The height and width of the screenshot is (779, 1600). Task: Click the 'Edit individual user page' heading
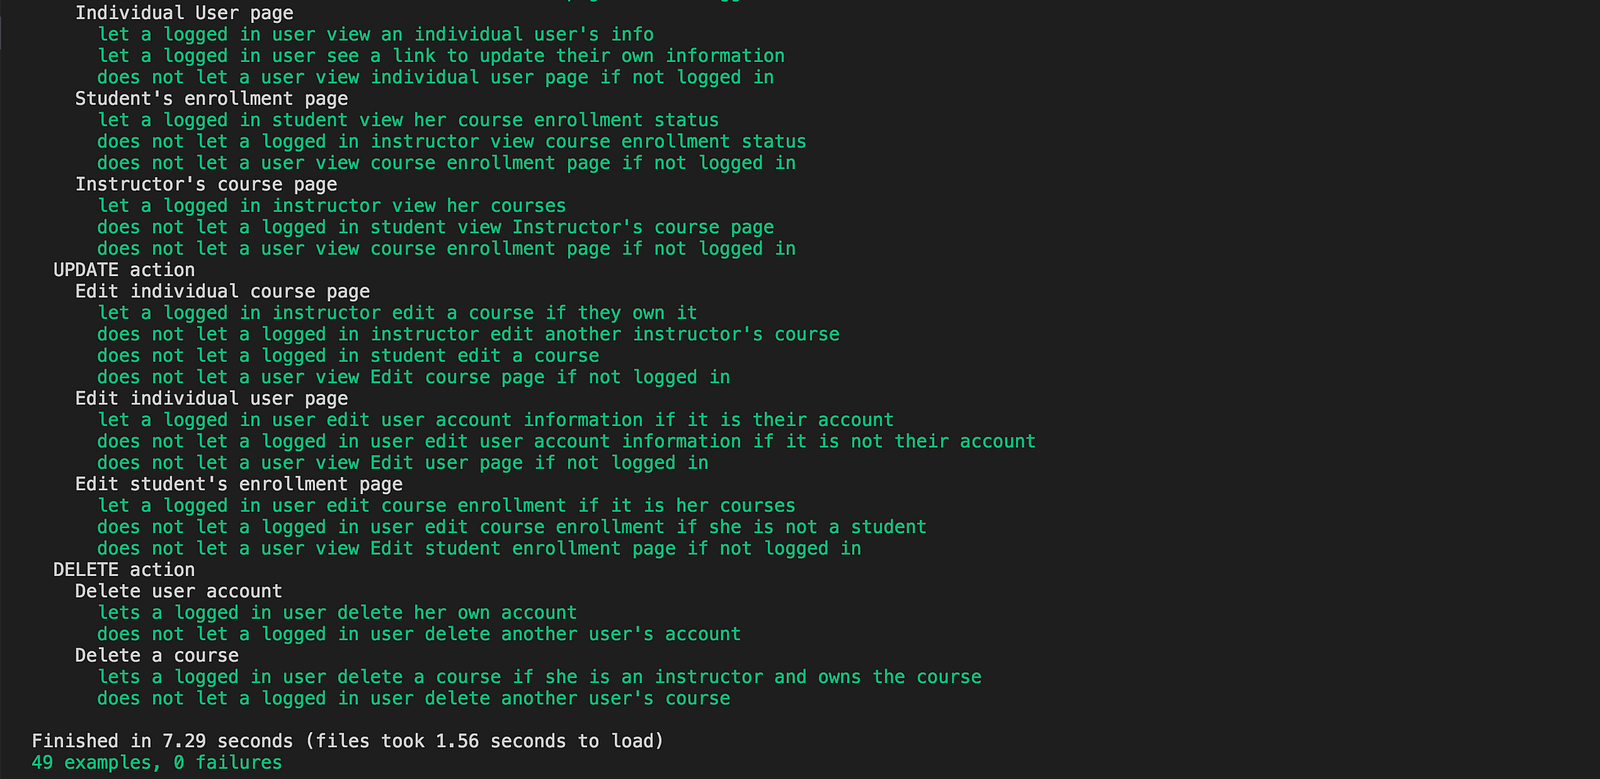[x=211, y=399]
